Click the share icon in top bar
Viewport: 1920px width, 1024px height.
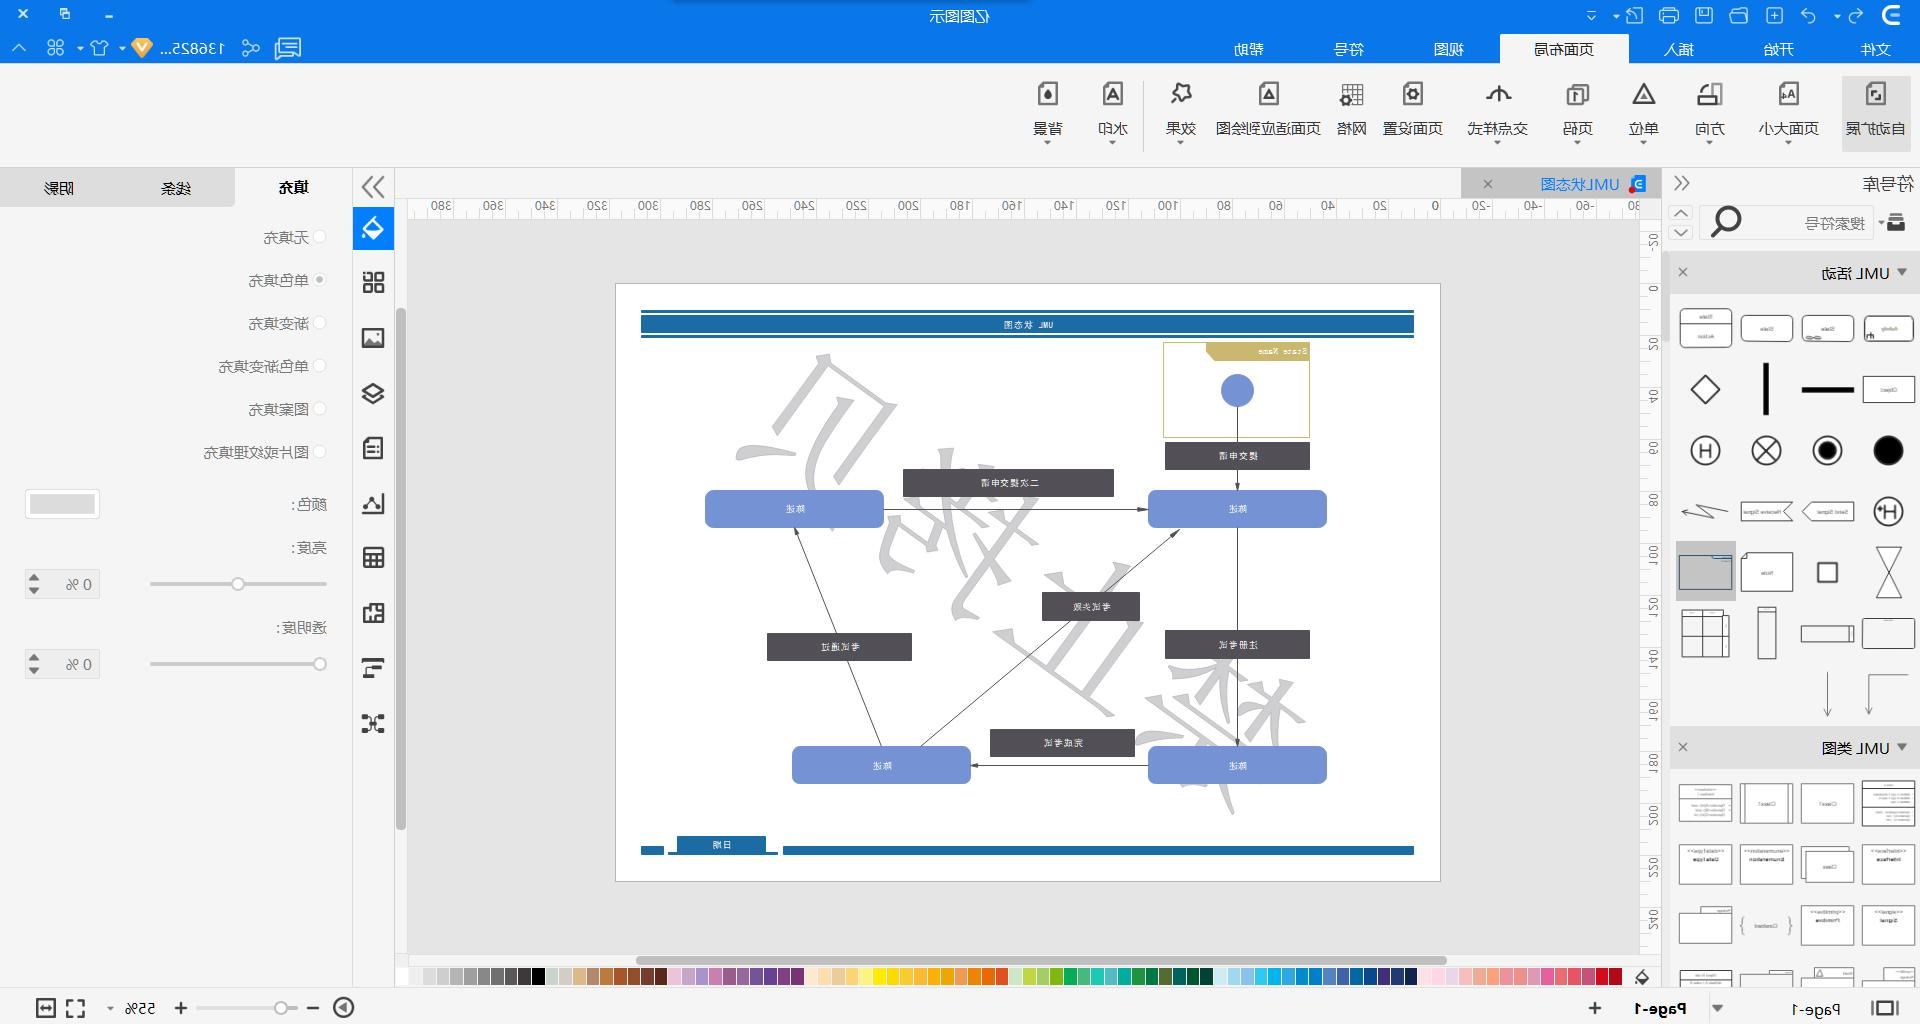[x=251, y=48]
